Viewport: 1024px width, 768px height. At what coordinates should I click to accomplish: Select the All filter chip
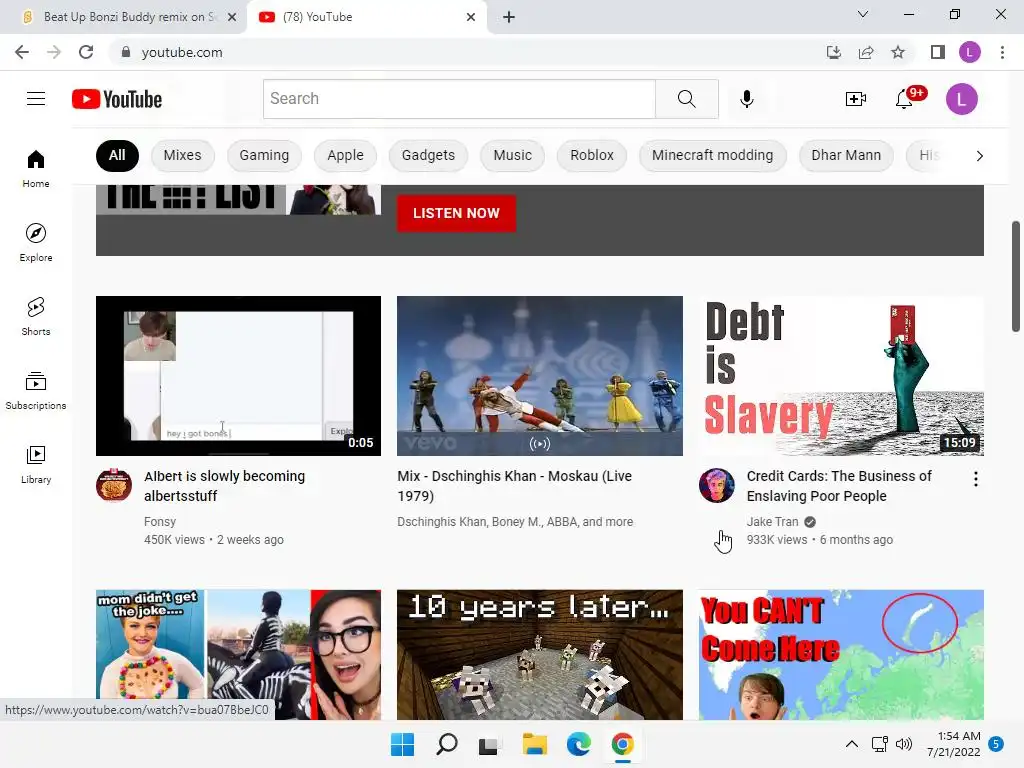[117, 155]
